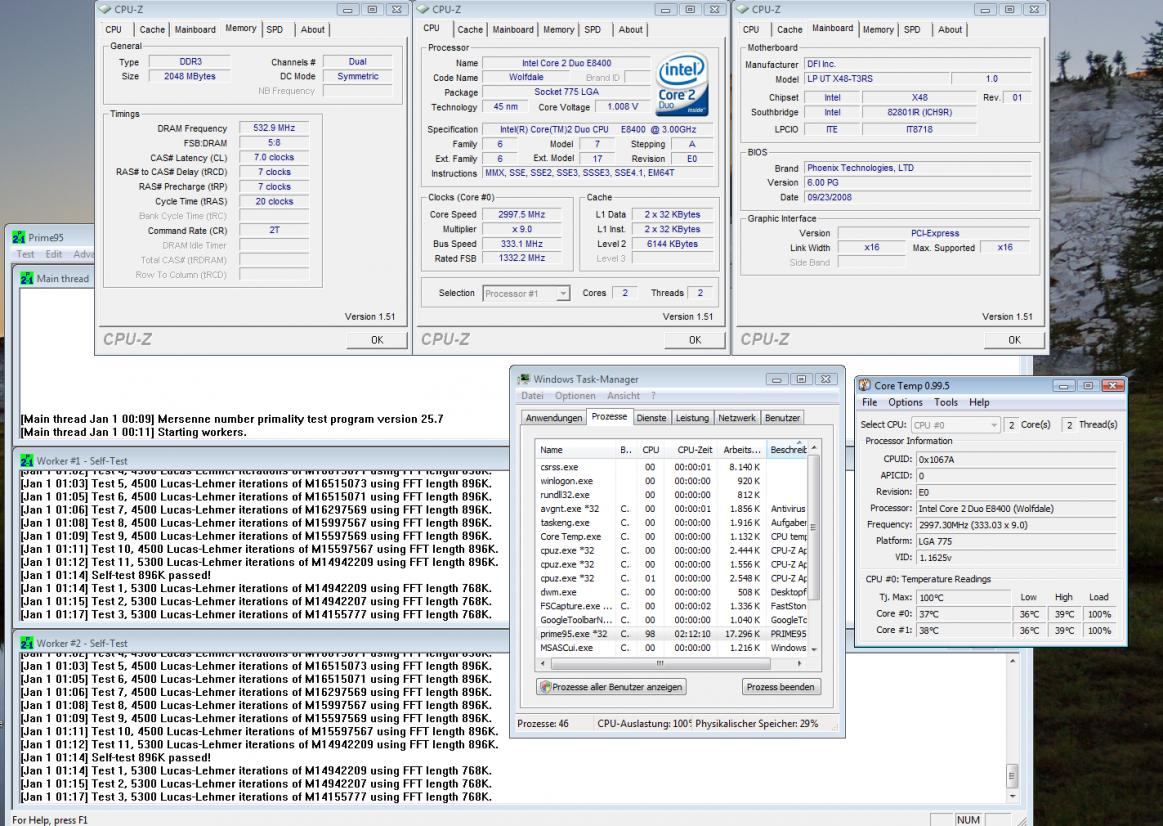Select prime95.exe *32 process row
The height and width of the screenshot is (826, 1163).
point(672,634)
